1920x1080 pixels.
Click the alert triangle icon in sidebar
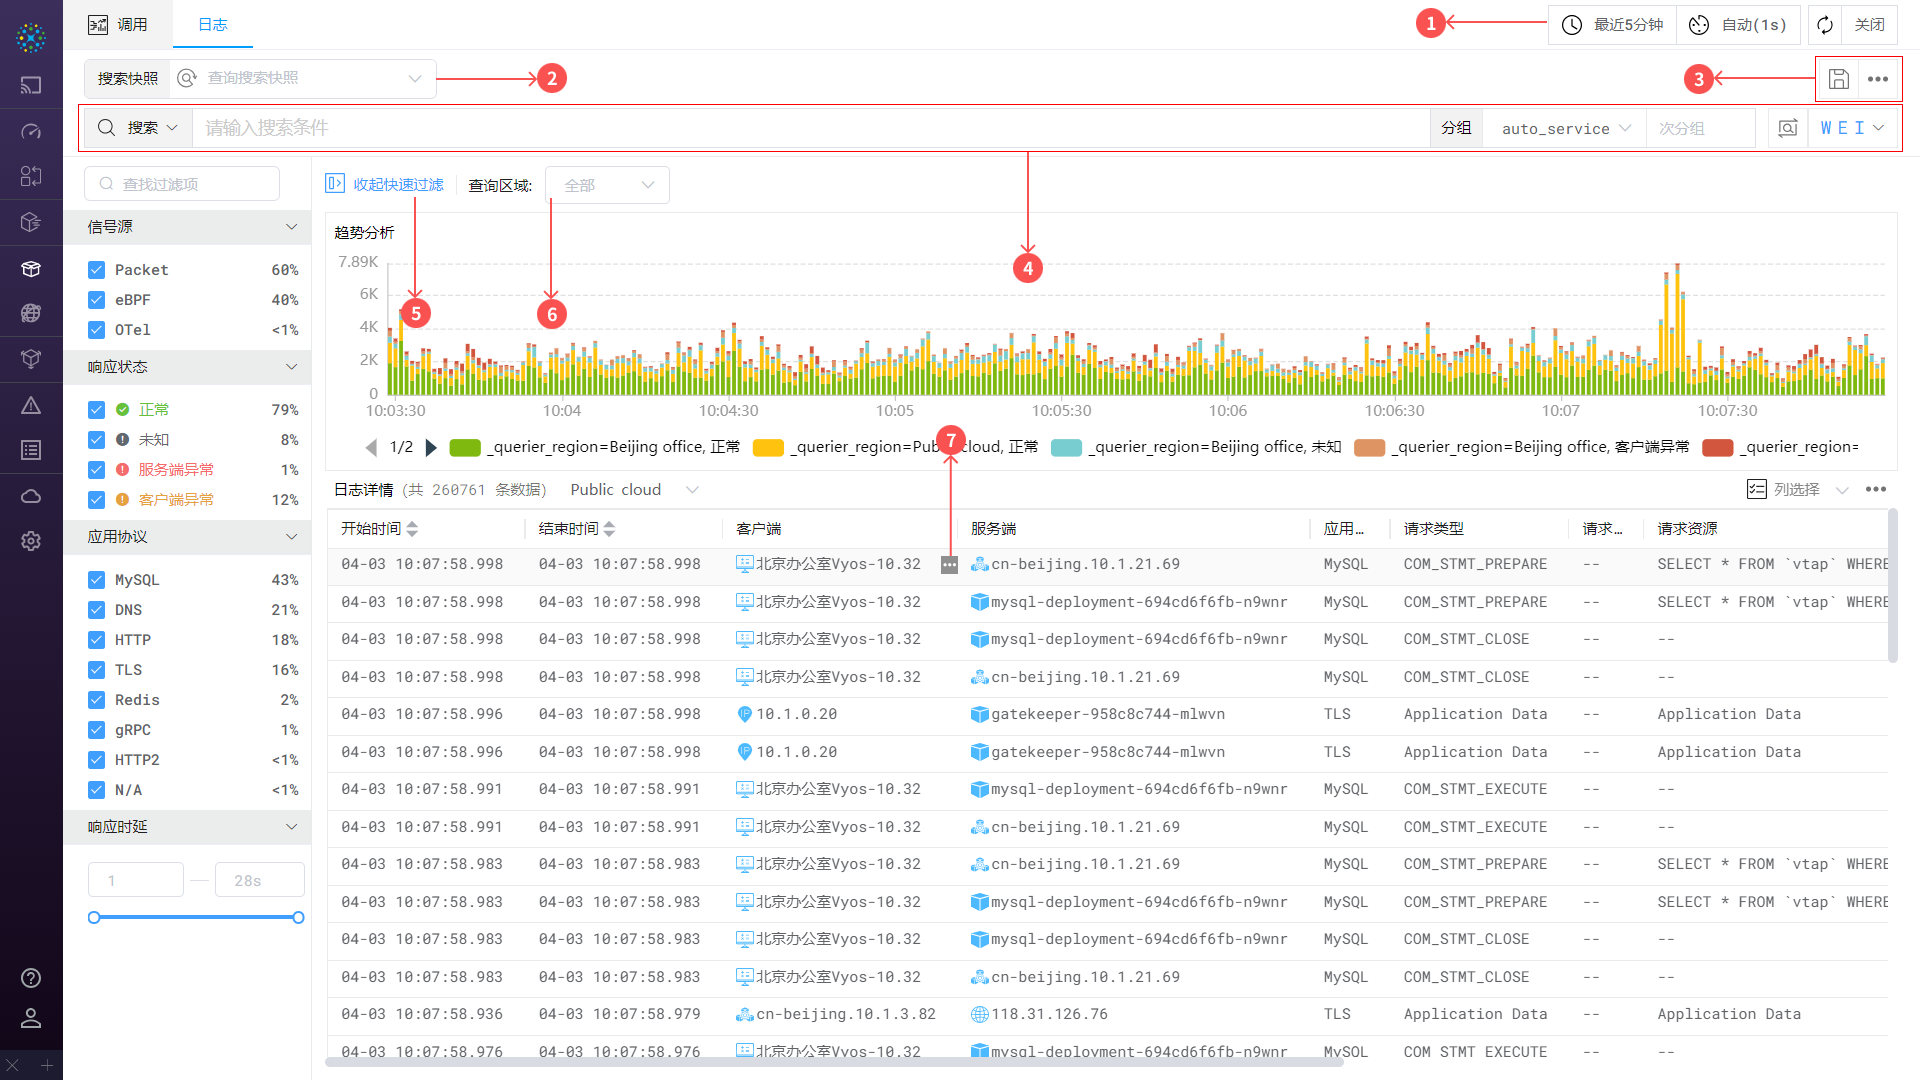(31, 405)
